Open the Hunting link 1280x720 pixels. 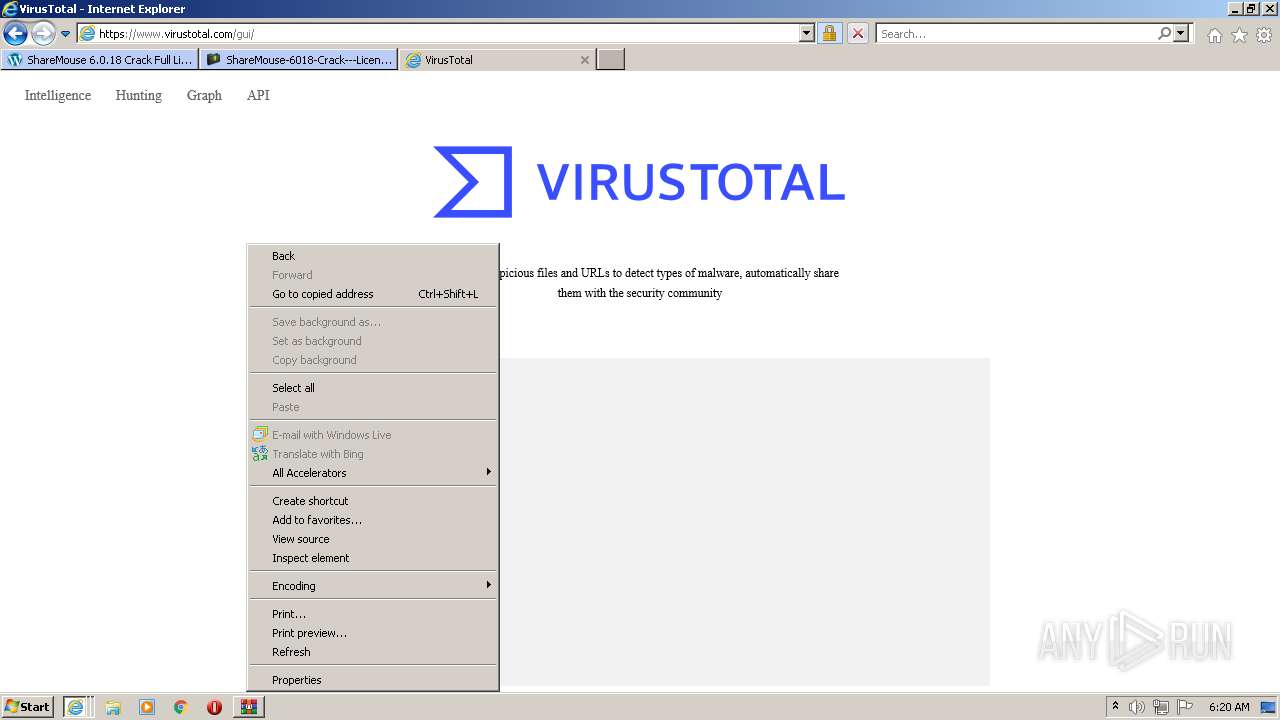(138, 96)
